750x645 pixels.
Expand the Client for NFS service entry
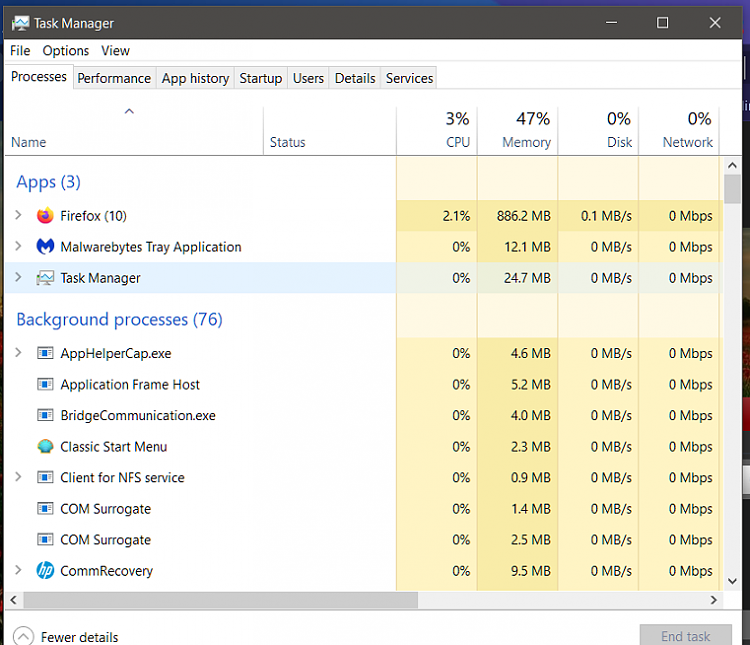coord(18,478)
